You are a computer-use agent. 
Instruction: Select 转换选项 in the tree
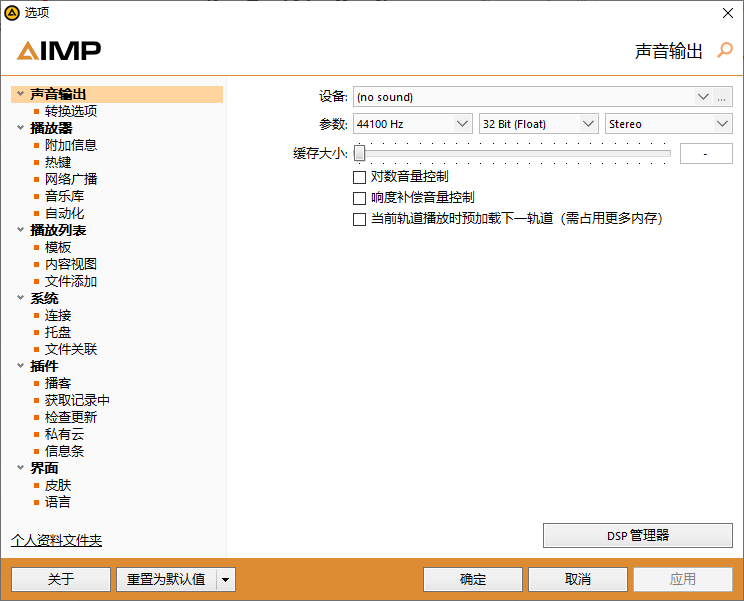click(71, 111)
